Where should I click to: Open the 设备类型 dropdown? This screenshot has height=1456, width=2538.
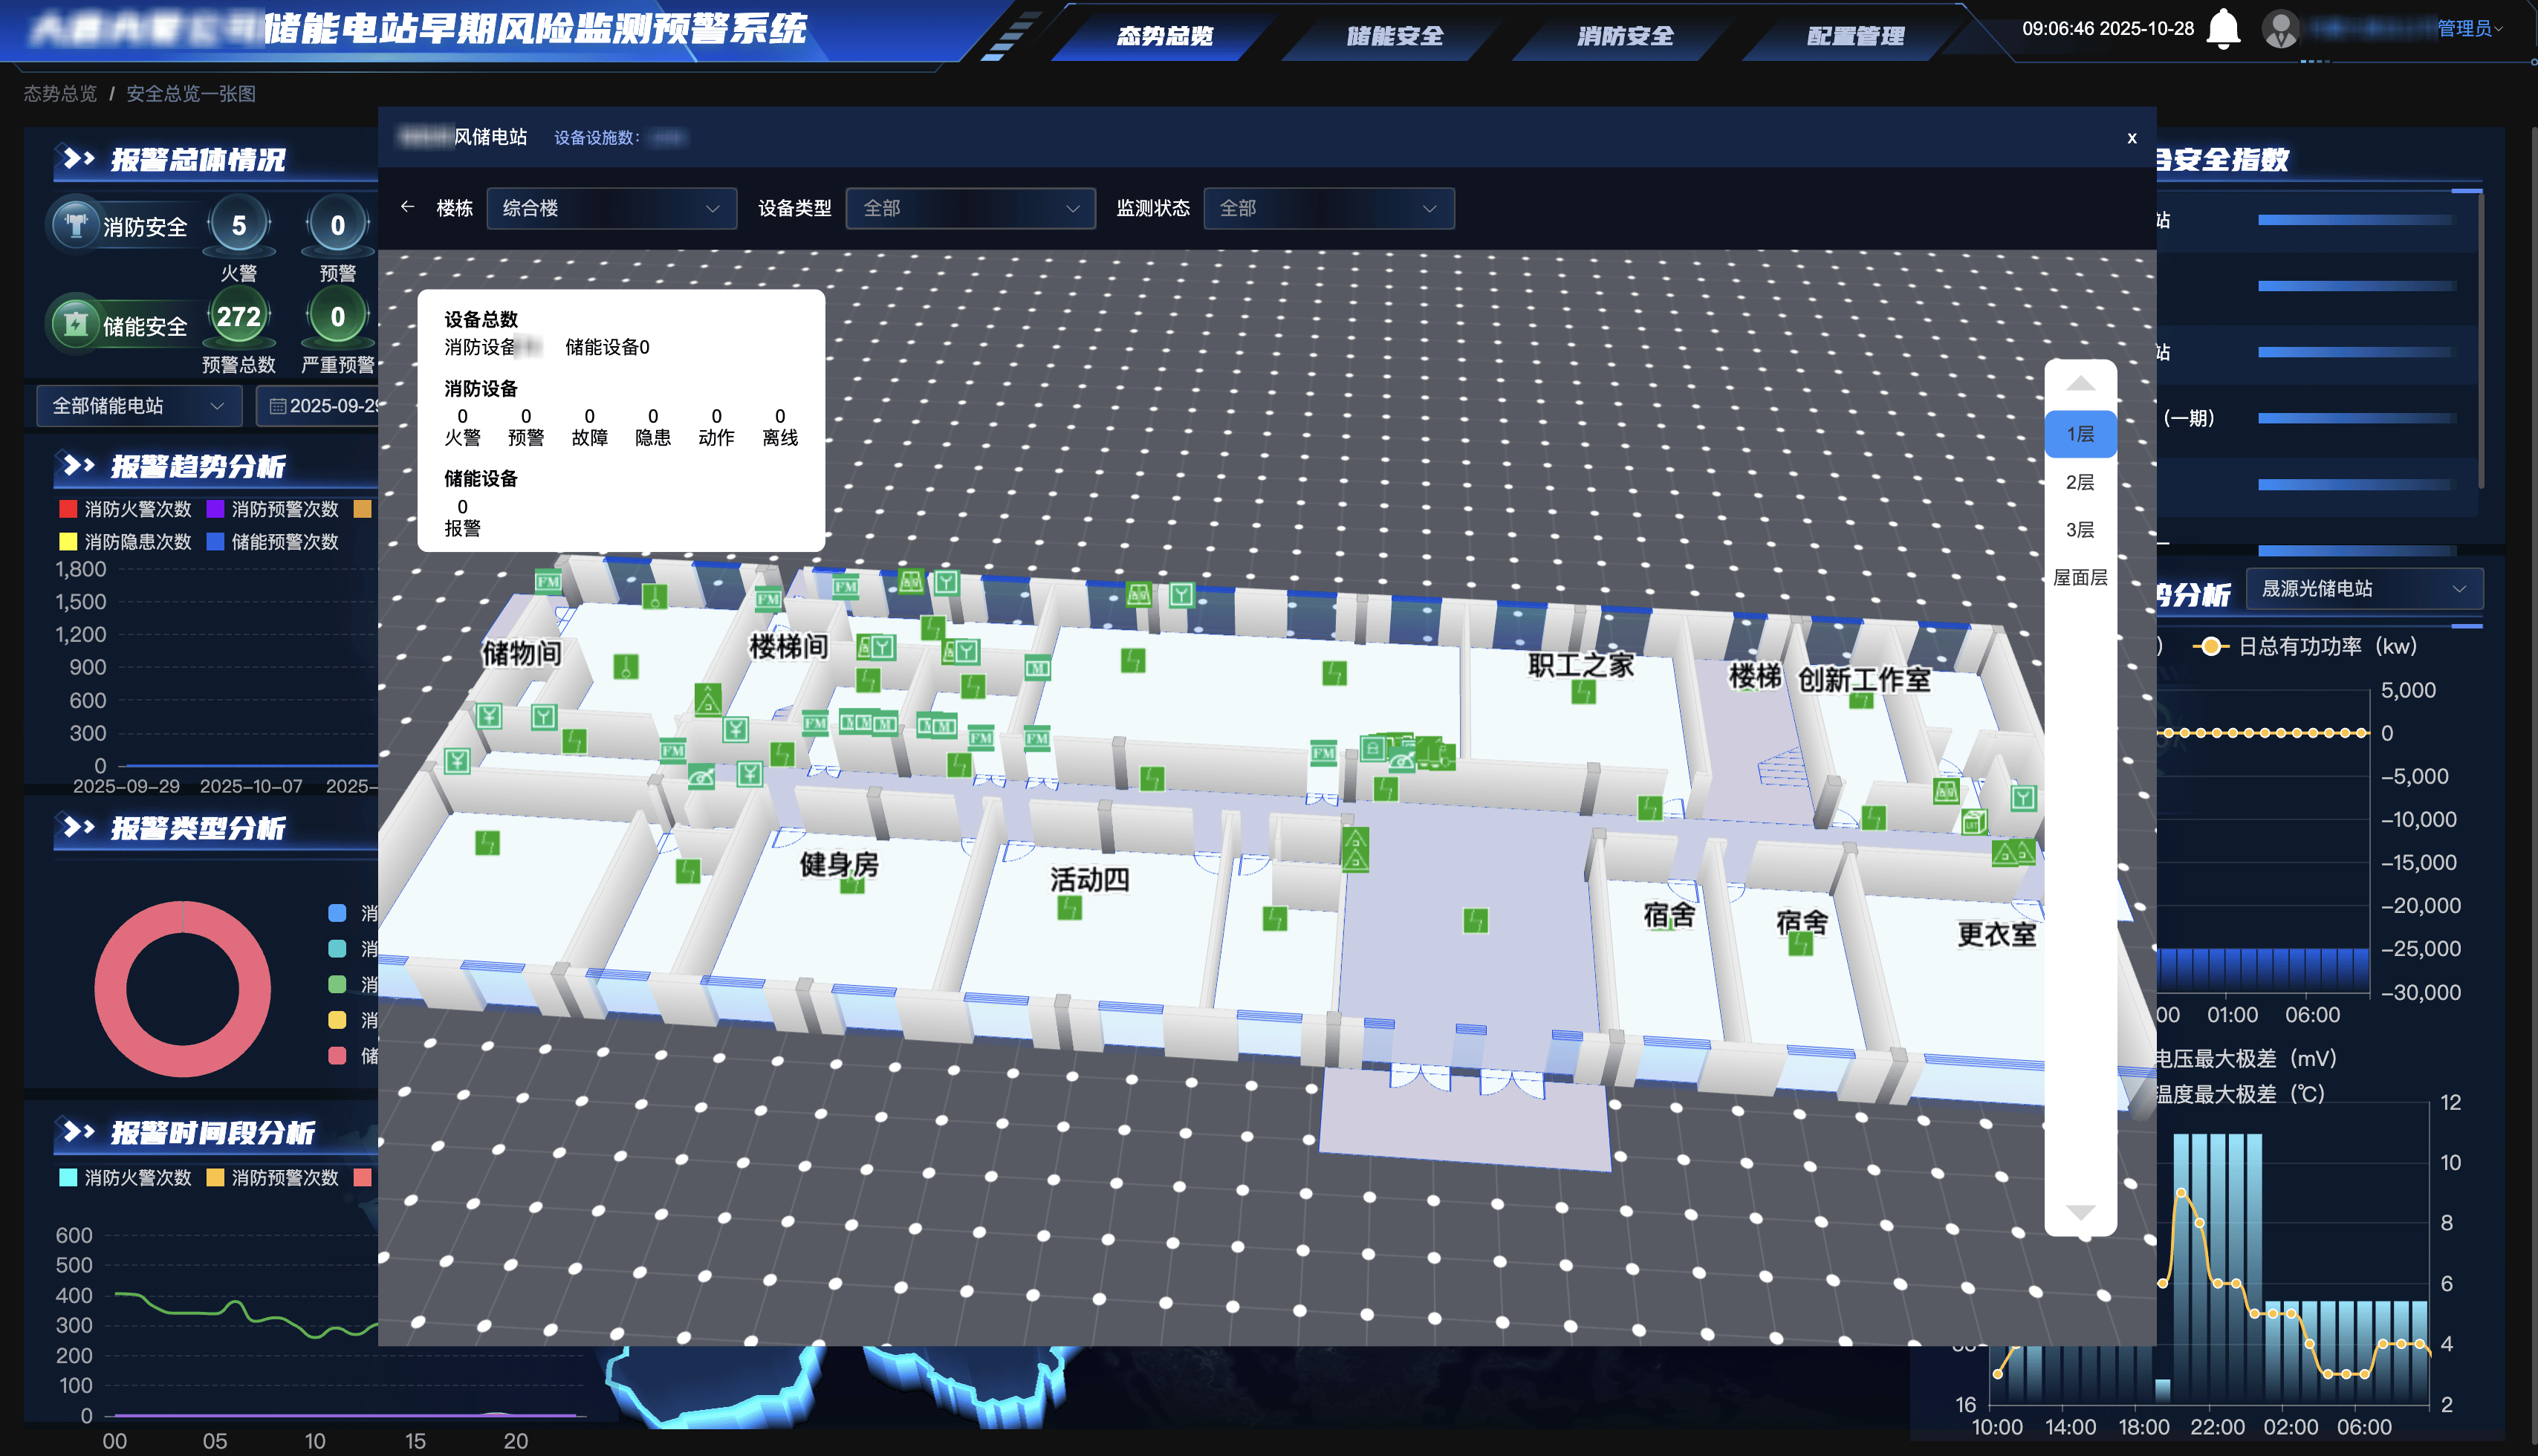coord(970,208)
